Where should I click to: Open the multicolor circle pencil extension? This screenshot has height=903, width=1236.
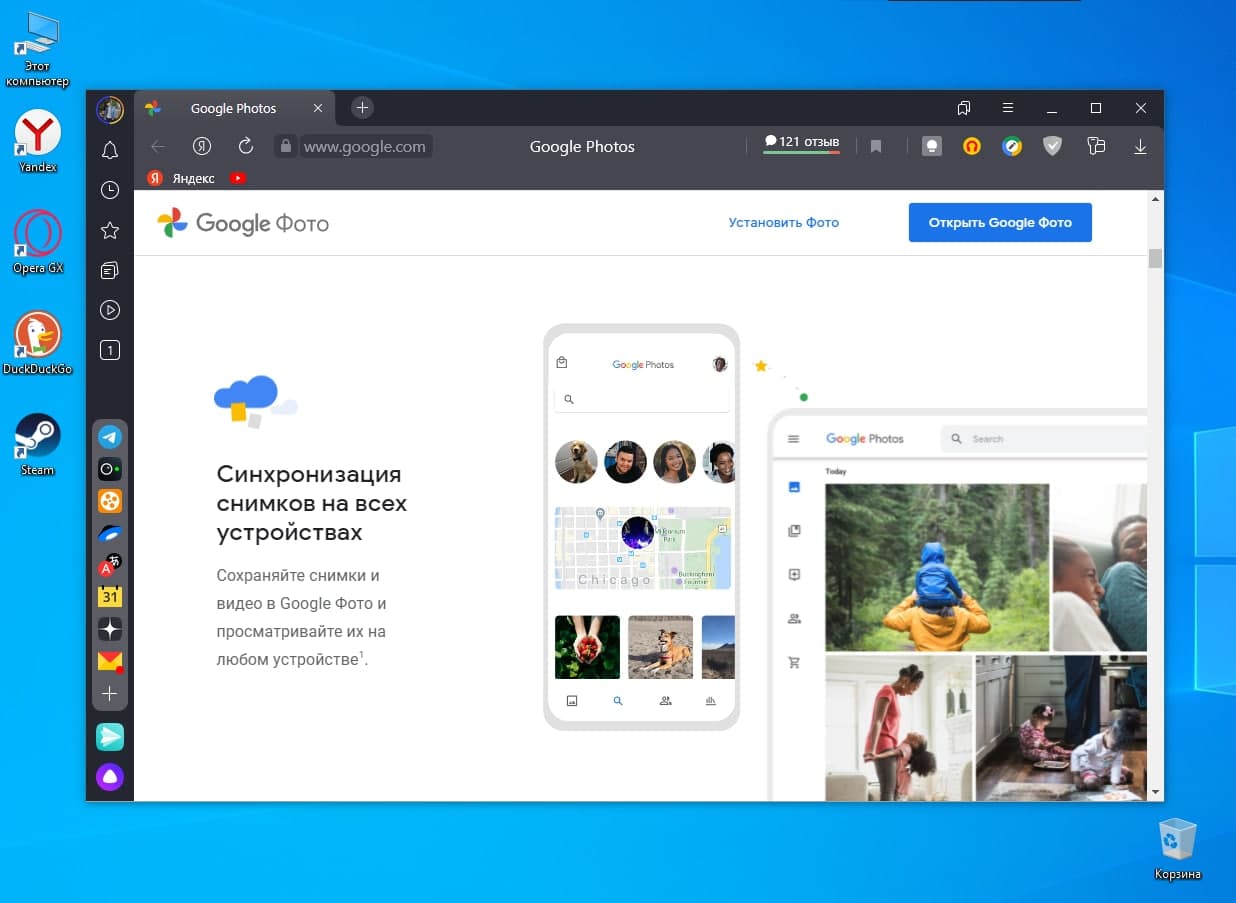(1012, 146)
